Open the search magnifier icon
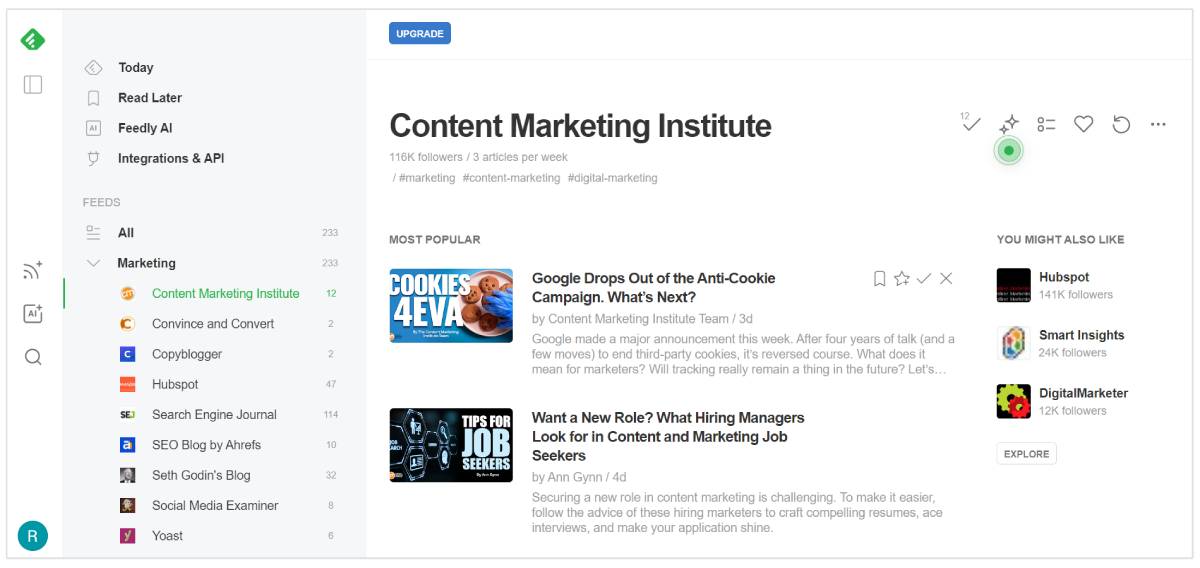The height and width of the screenshot is (568, 1200). 33,357
